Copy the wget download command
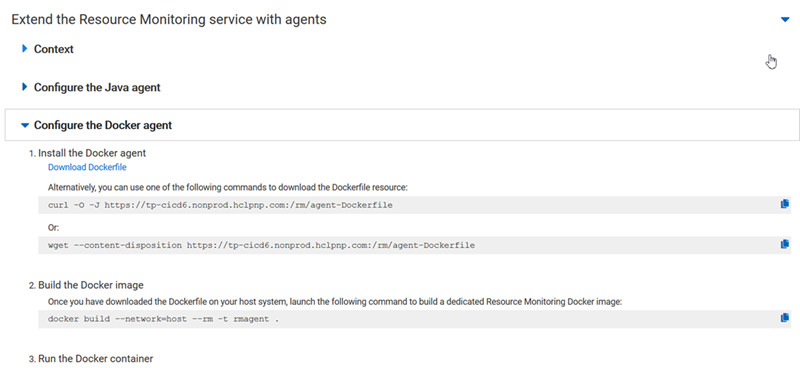This screenshot has width=800, height=368. tap(785, 244)
